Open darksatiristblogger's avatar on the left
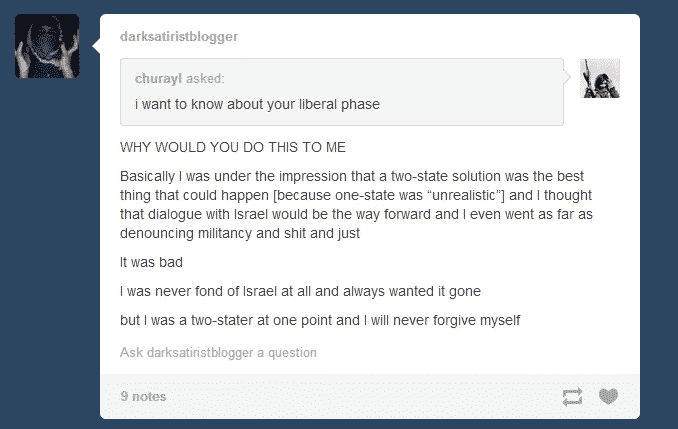 (47, 46)
